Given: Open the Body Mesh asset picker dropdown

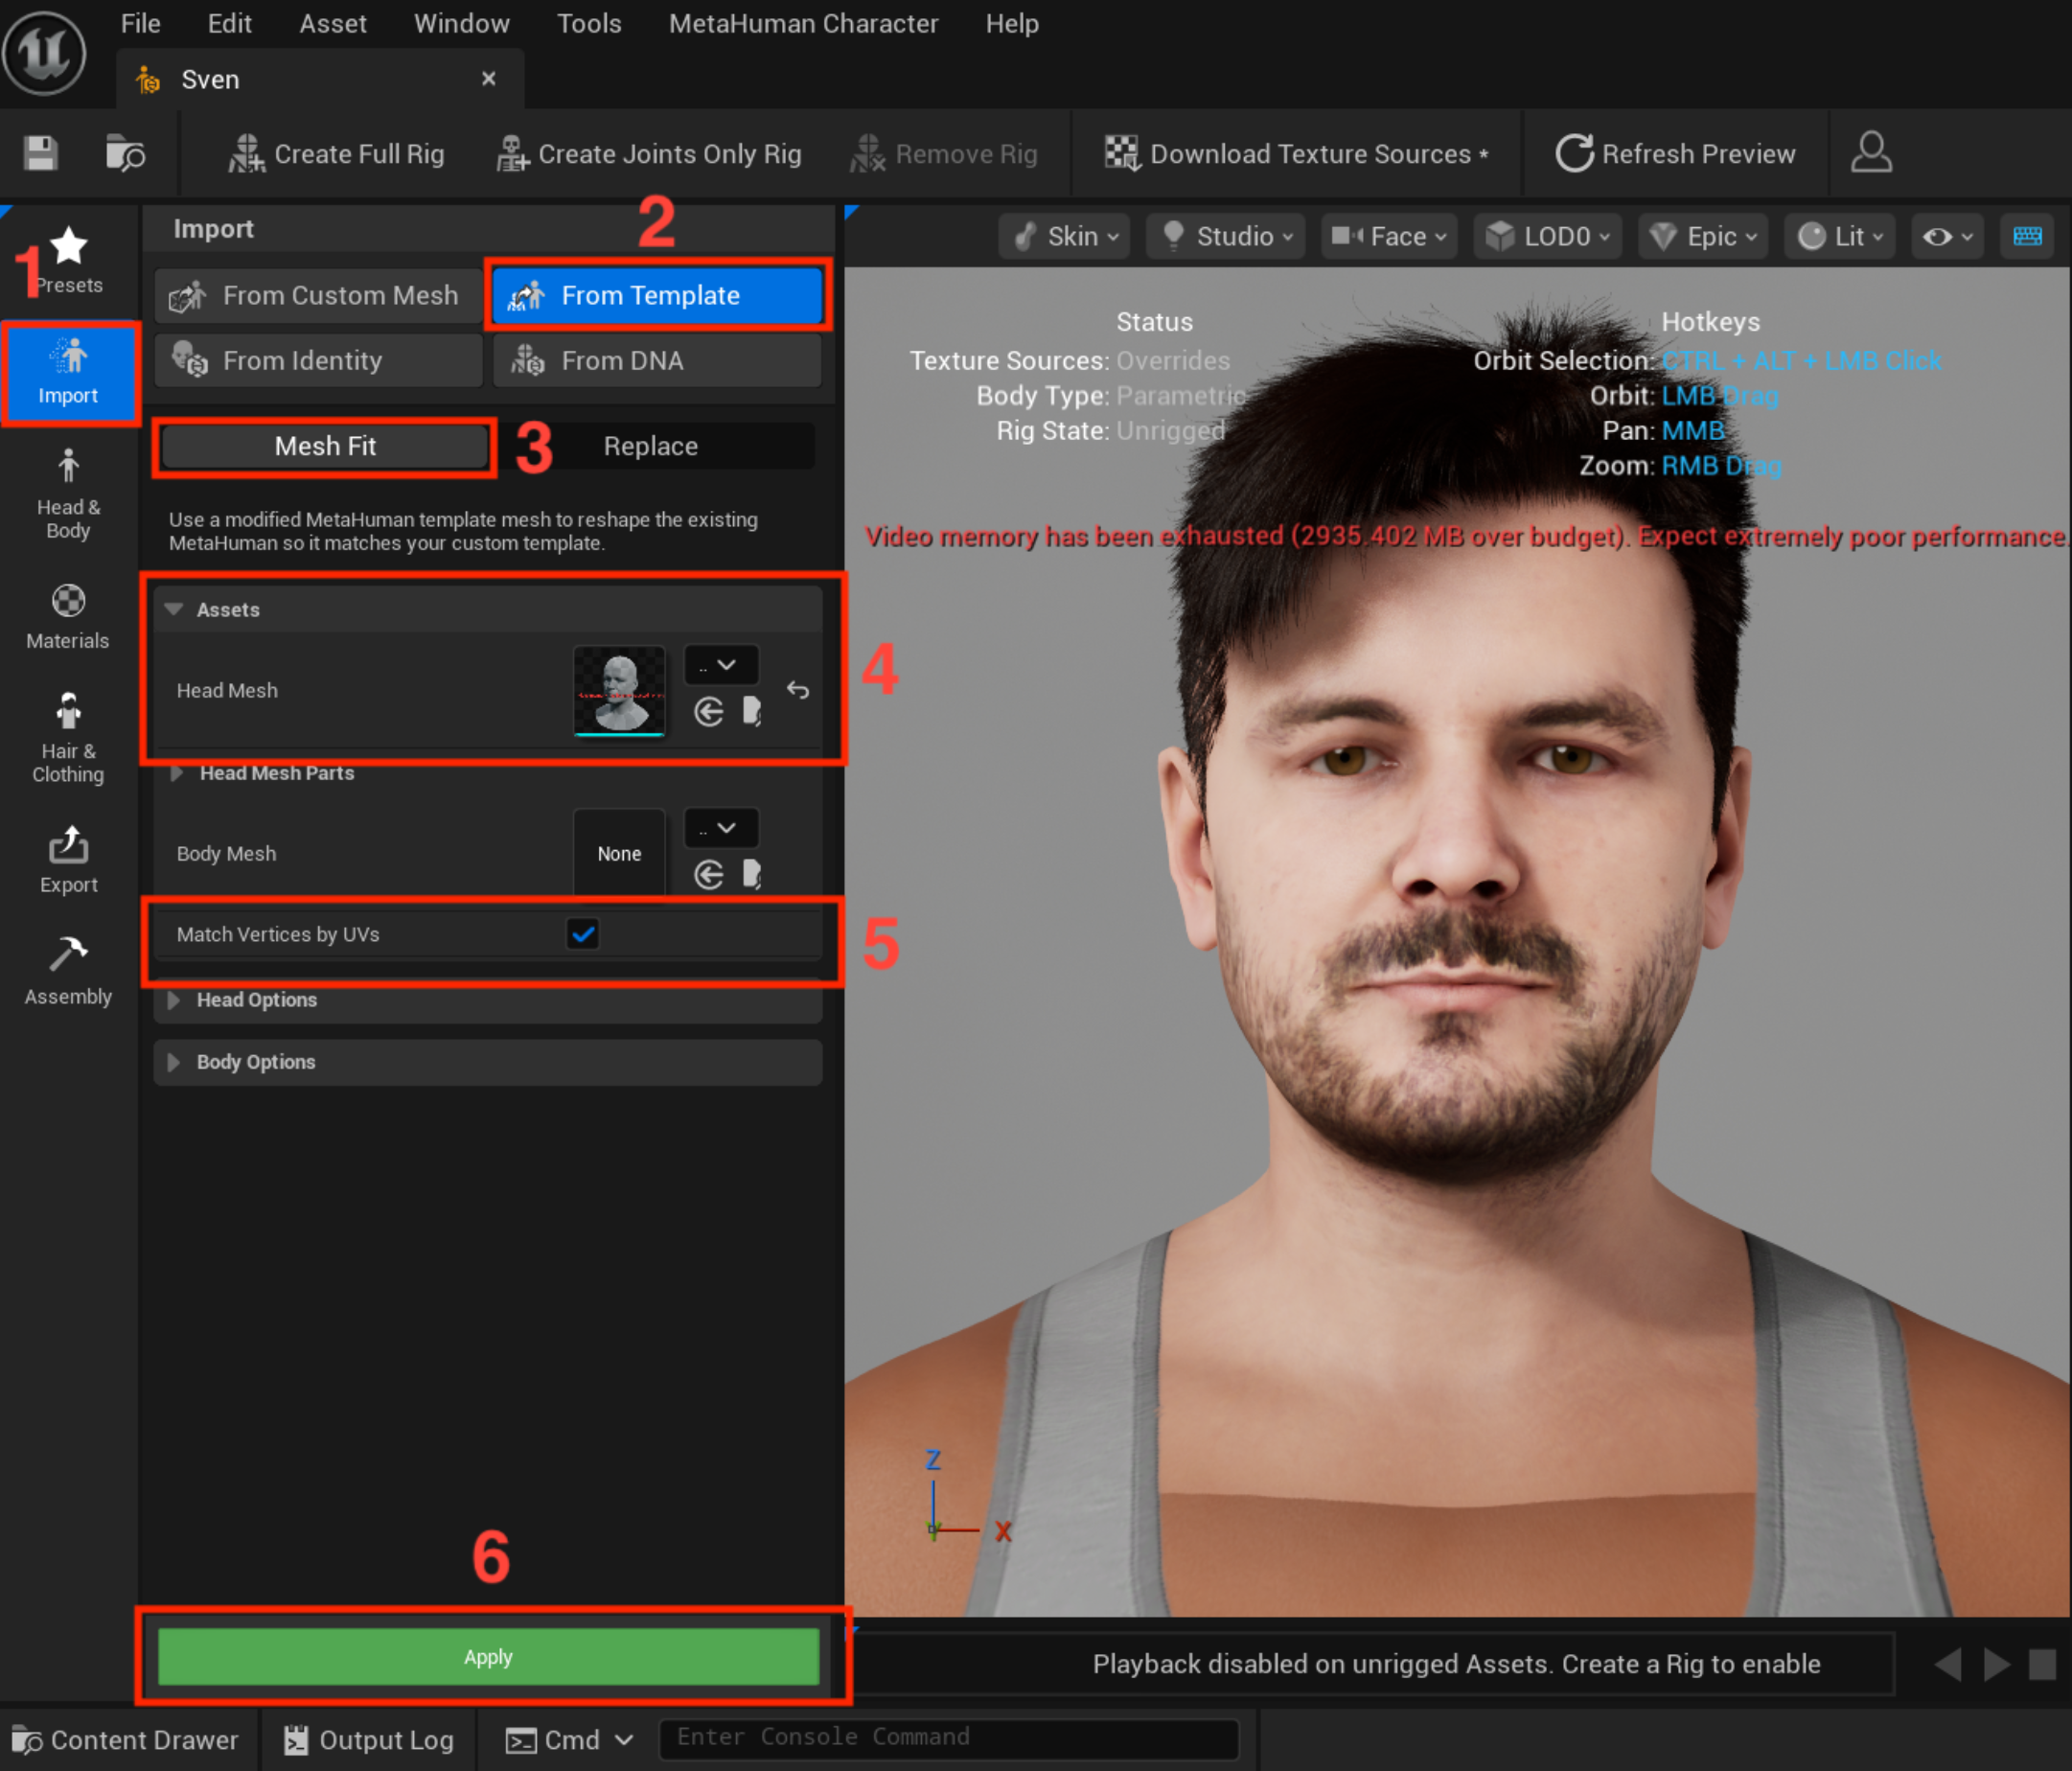Looking at the screenshot, I should [720, 828].
